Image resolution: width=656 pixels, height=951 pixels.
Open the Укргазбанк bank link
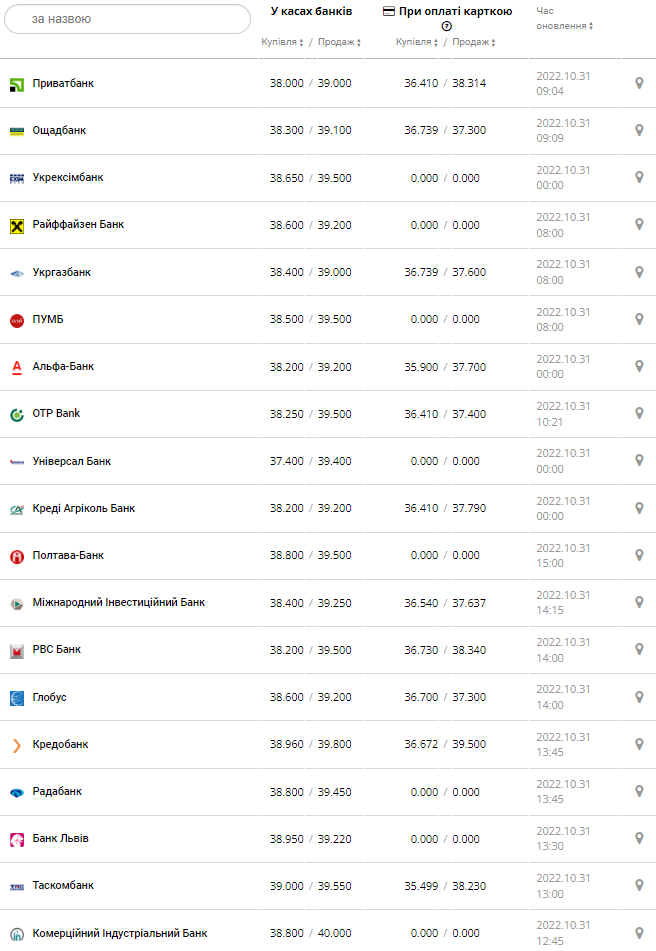61,272
